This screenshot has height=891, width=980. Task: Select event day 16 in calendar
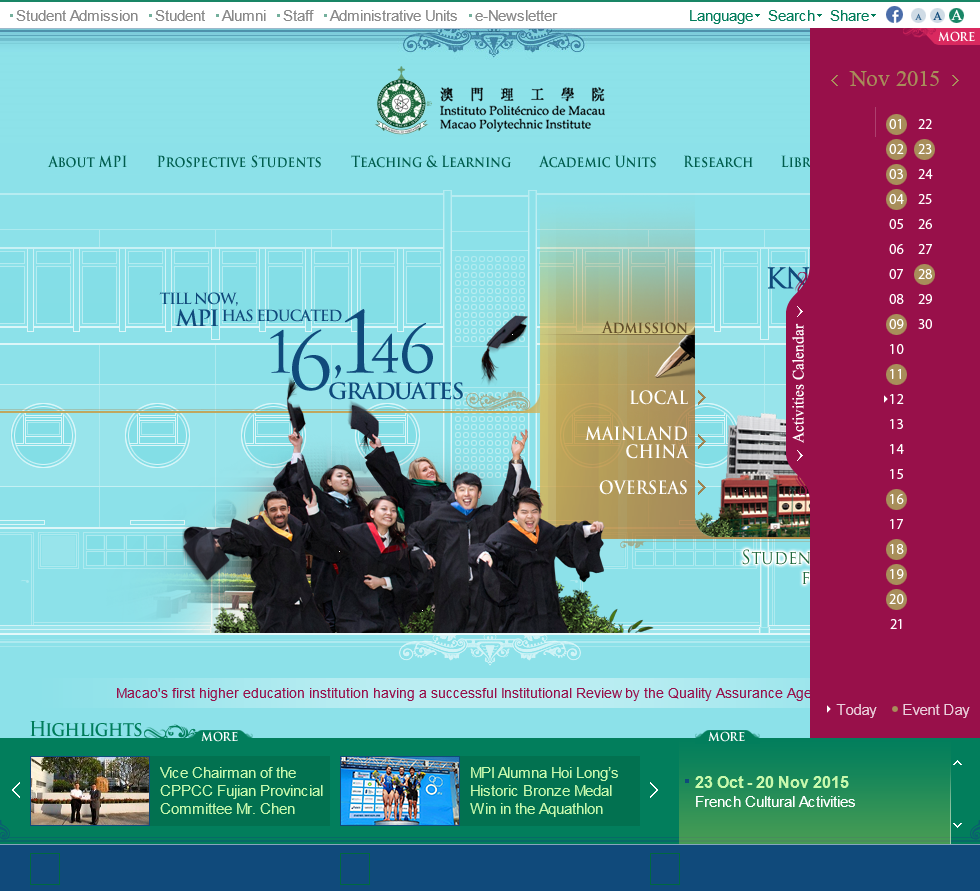pyautogui.click(x=896, y=499)
